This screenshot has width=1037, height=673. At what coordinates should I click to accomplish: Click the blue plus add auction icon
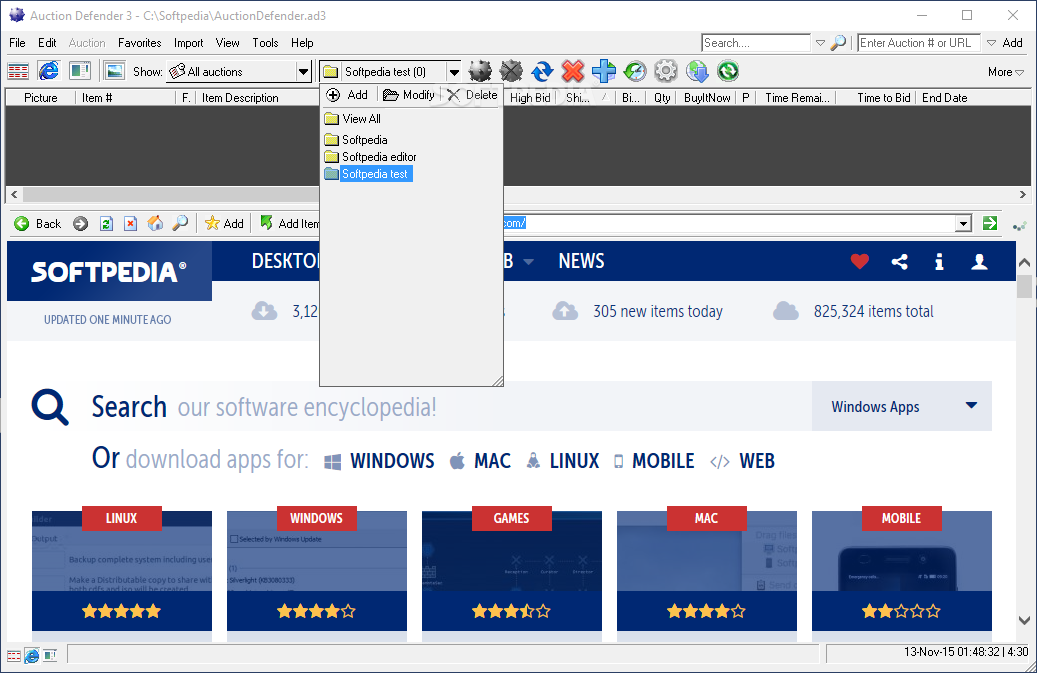tap(604, 71)
